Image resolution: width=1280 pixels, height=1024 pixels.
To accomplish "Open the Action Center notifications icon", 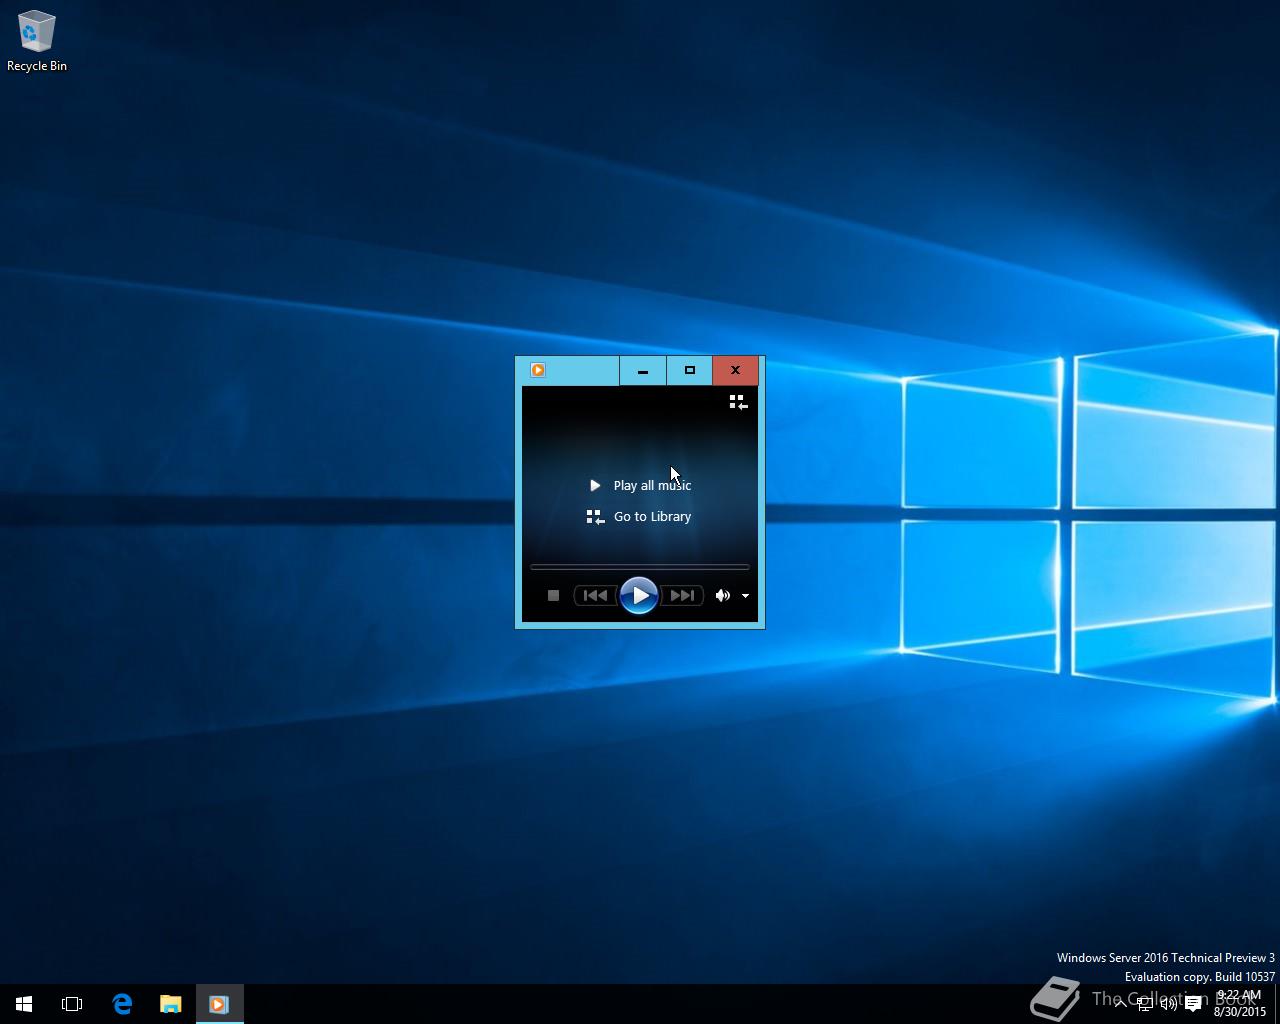I will (1193, 1004).
